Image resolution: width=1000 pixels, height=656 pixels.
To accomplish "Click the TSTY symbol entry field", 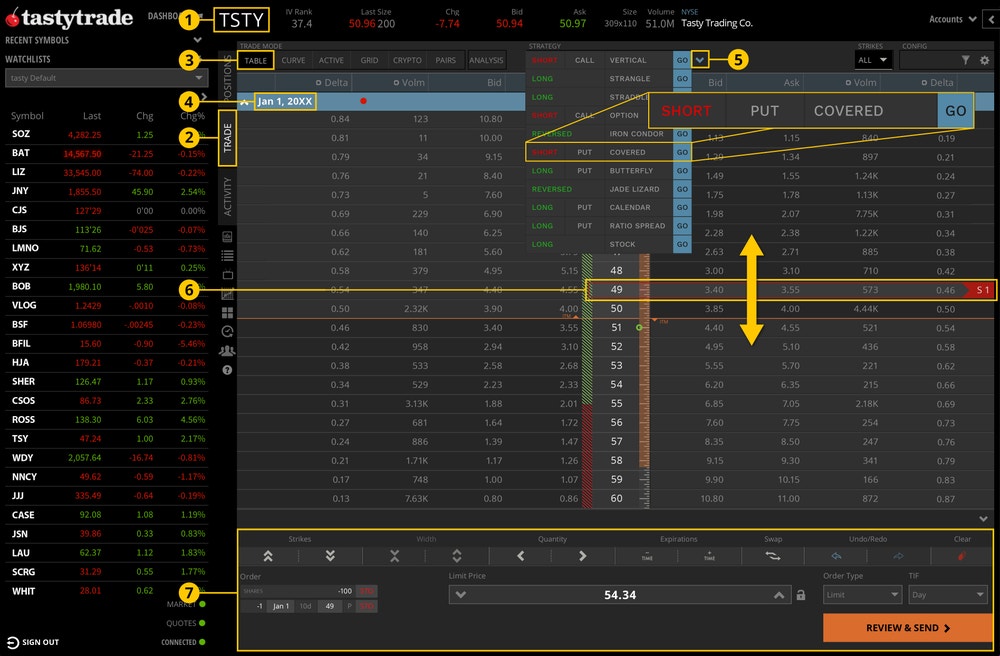I will (241, 20).
